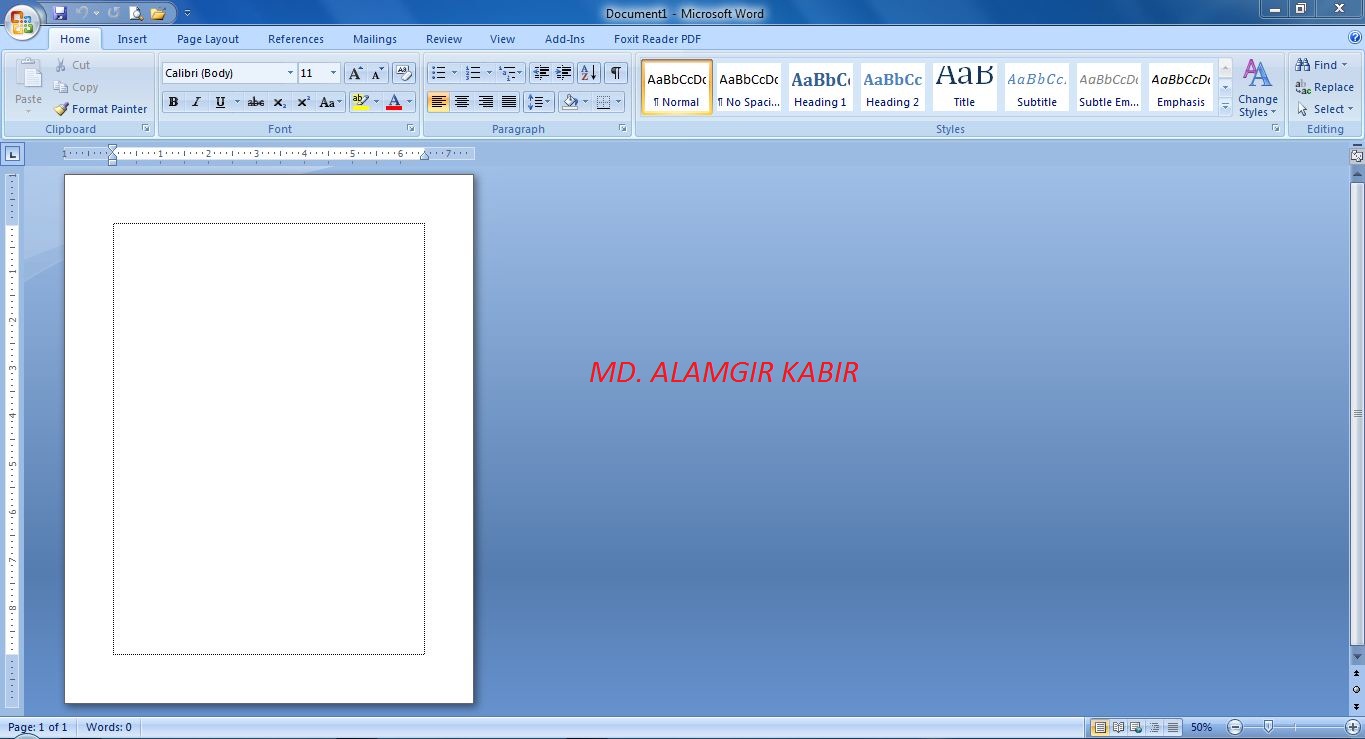This screenshot has height=739, width=1365.
Task: Open the Change Case dropdown
Action: pyautogui.click(x=330, y=102)
